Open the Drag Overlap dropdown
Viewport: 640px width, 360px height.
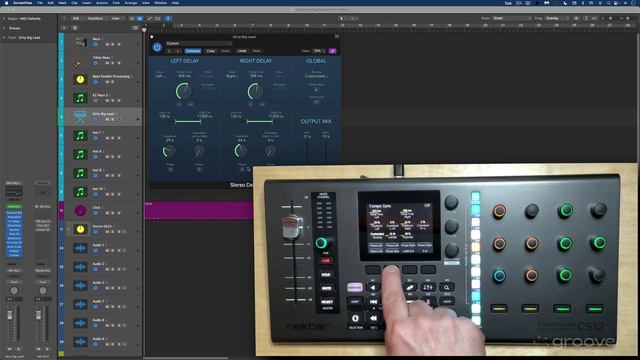click(x=558, y=18)
